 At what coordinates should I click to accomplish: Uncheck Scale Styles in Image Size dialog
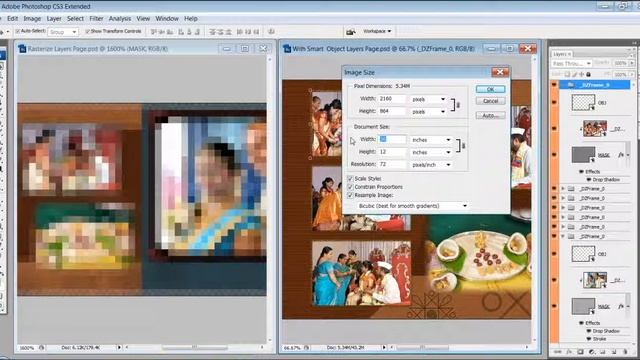tap(350, 179)
